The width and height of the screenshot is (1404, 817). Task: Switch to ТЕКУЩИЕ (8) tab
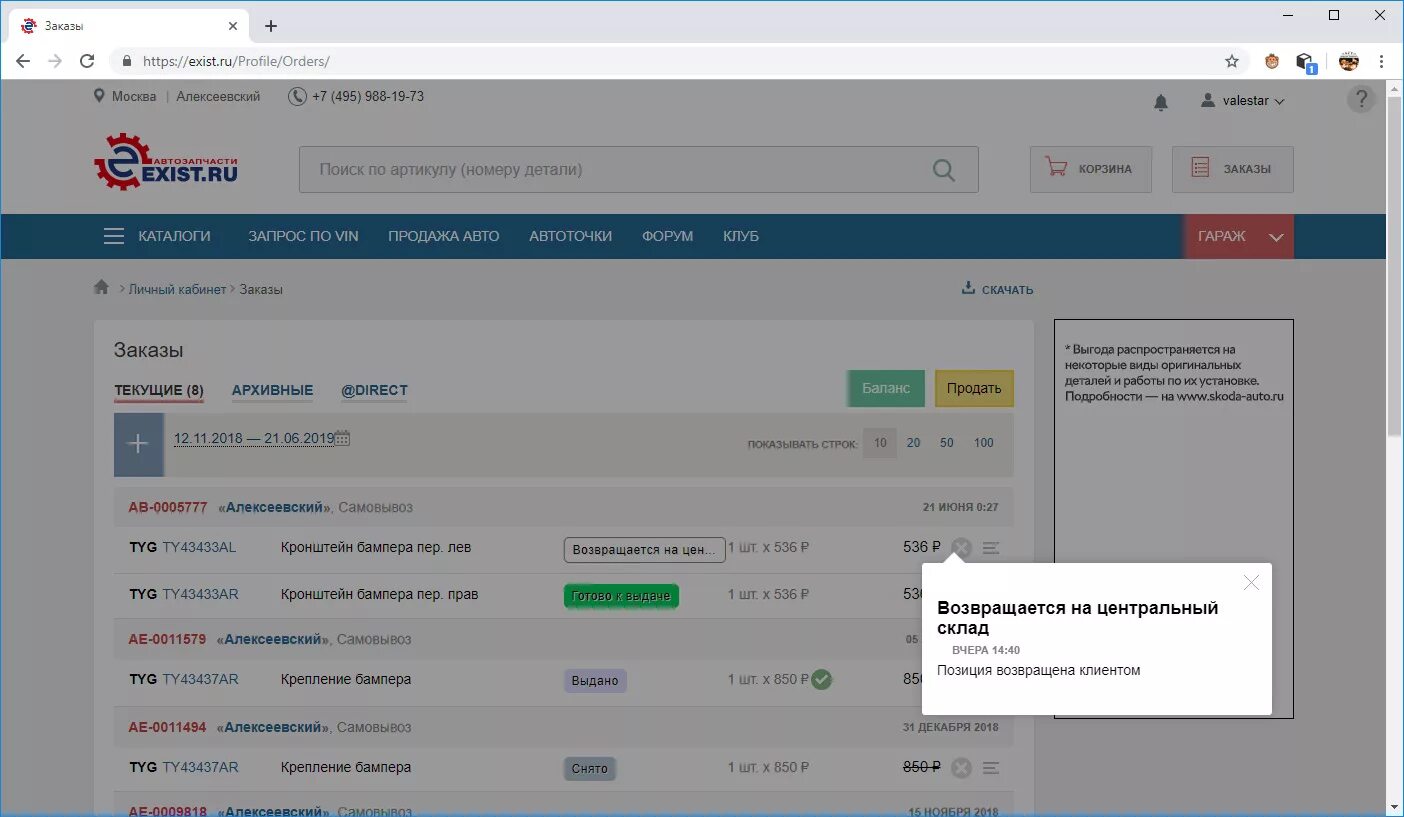159,391
